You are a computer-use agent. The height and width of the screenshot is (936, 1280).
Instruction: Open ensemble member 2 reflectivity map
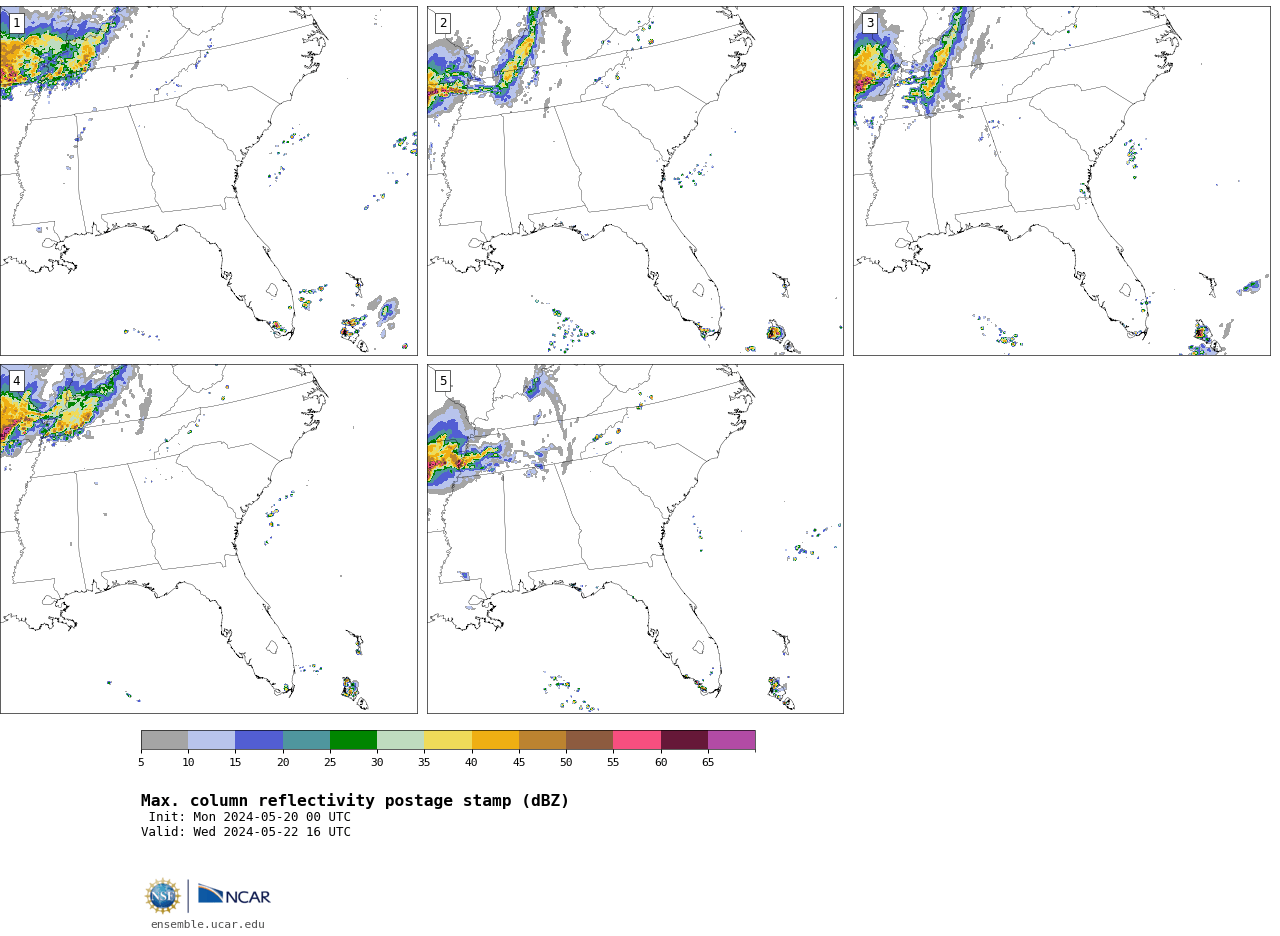(x=635, y=181)
